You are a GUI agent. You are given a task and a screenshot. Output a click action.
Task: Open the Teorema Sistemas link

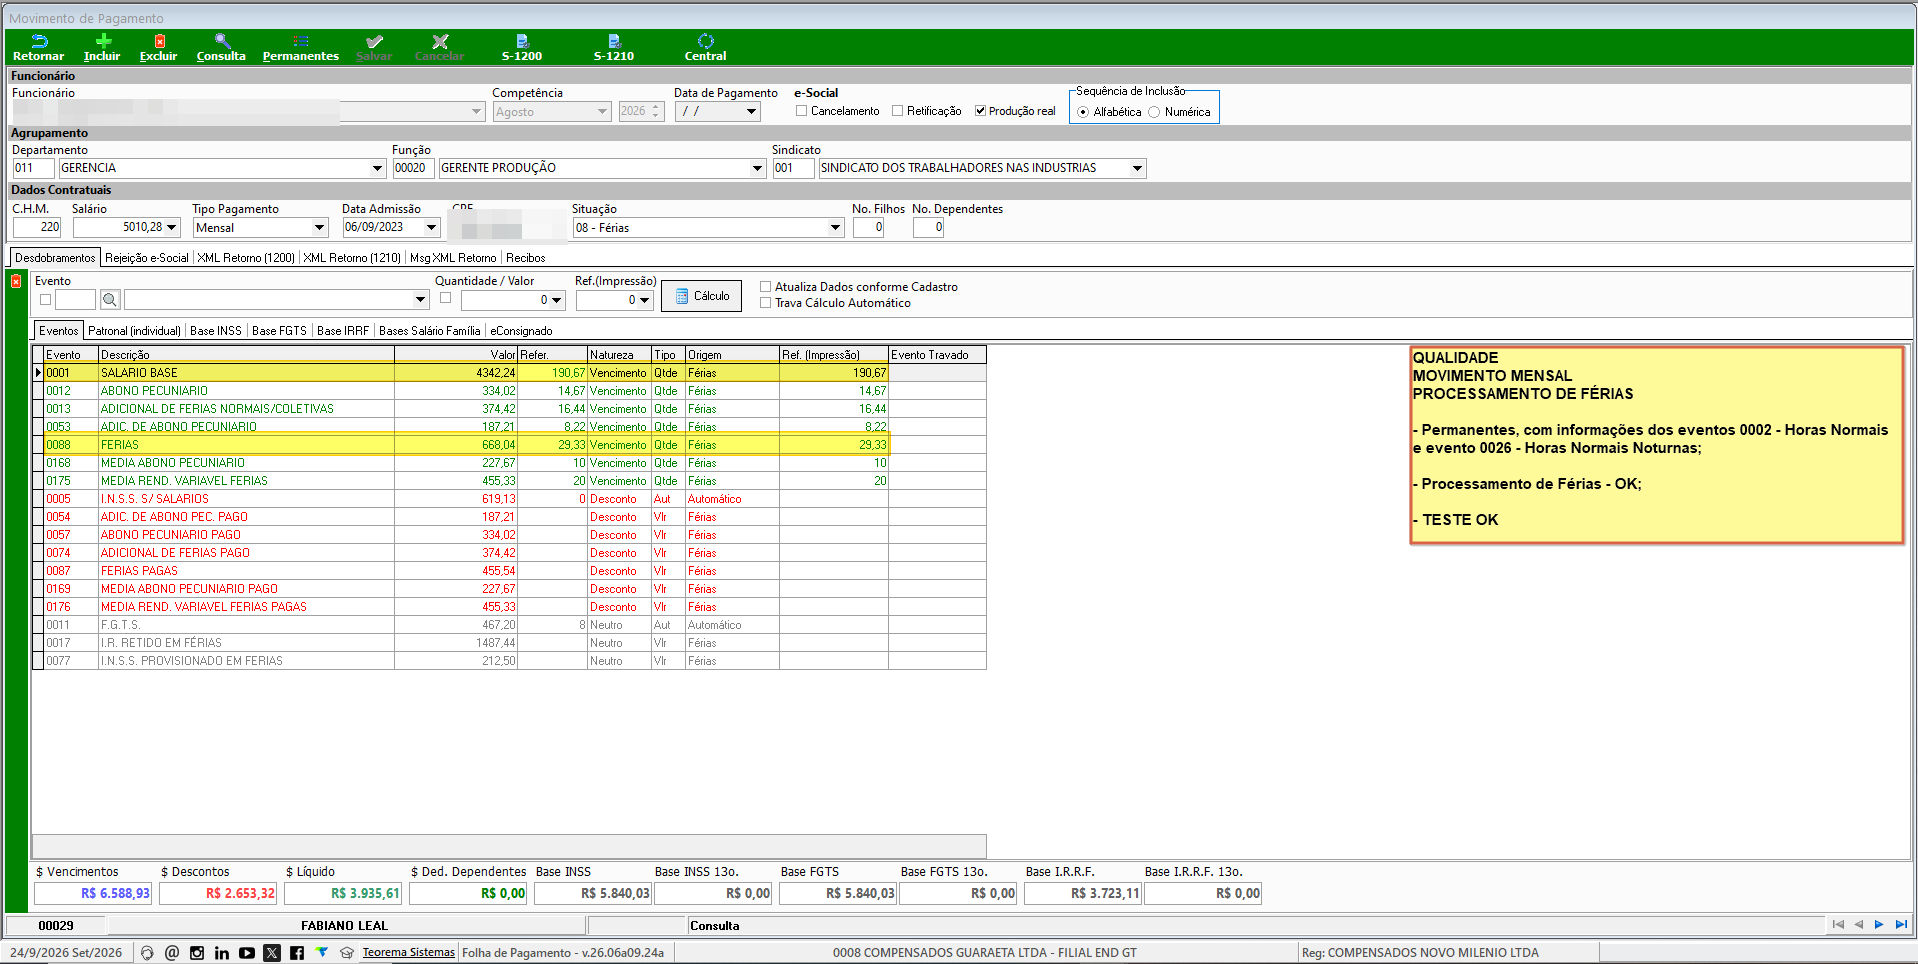[409, 953]
